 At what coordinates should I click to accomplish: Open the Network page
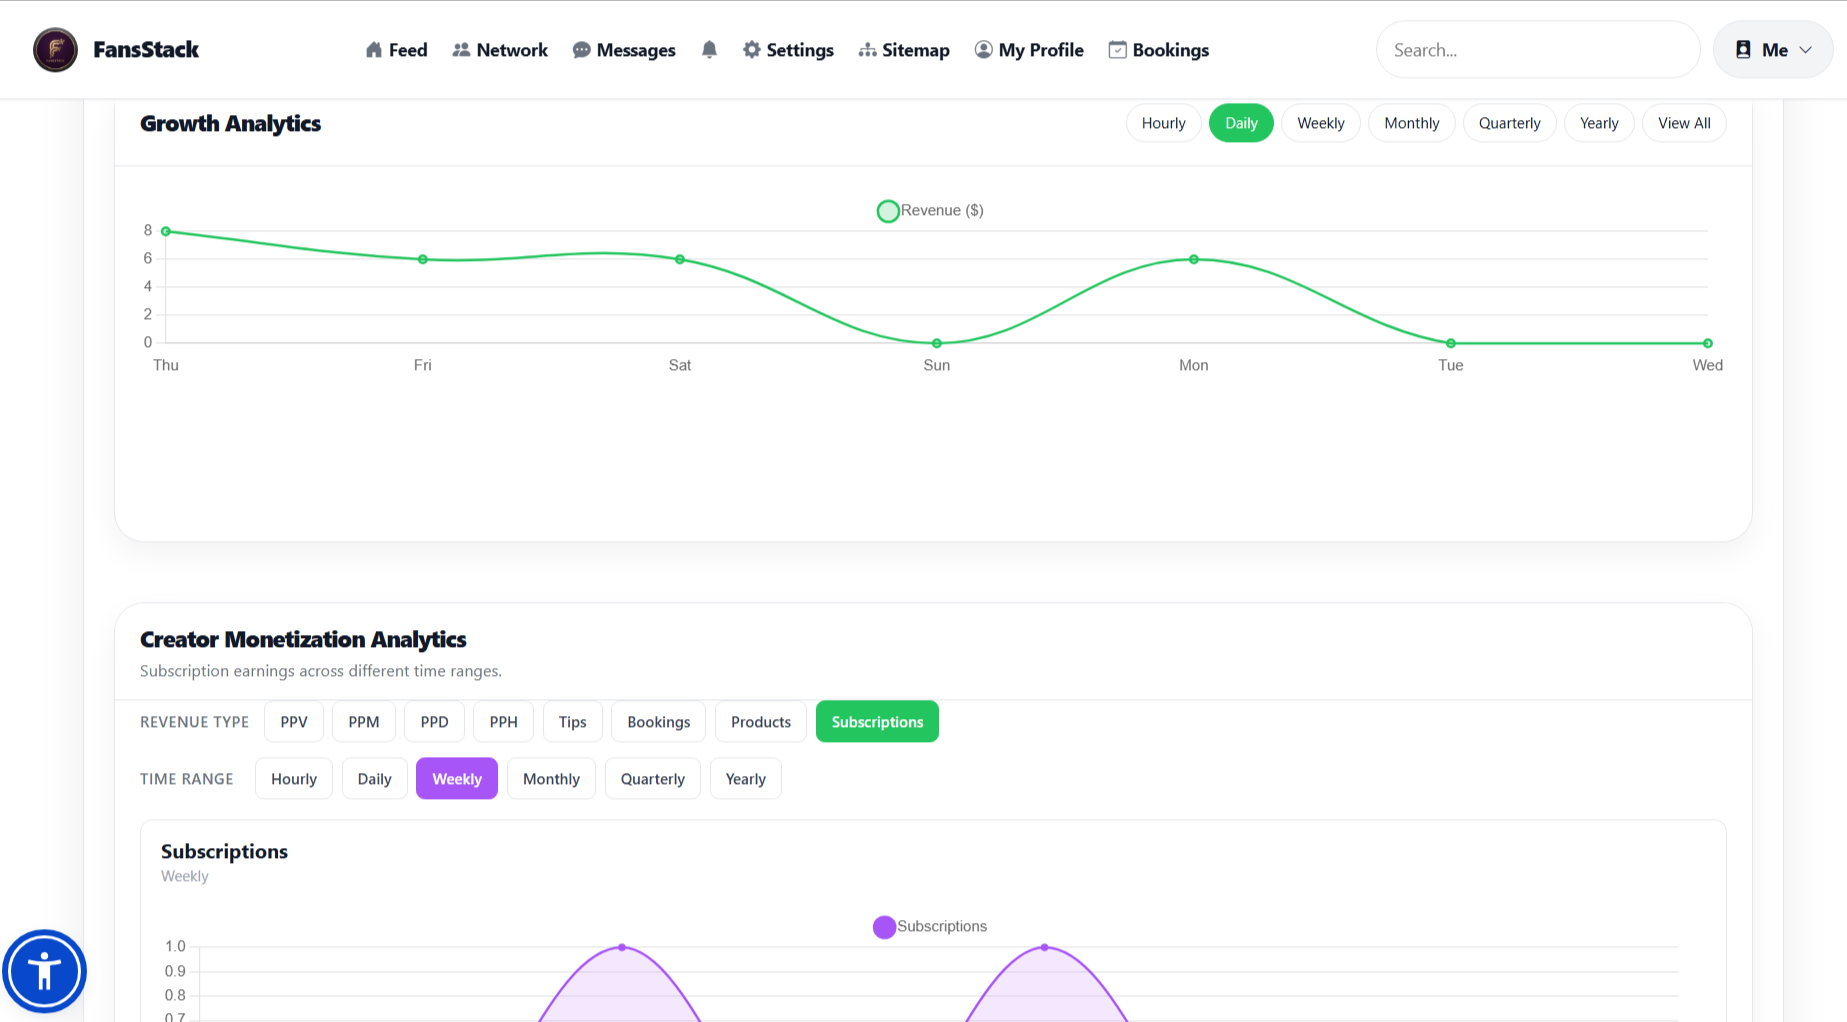(500, 50)
